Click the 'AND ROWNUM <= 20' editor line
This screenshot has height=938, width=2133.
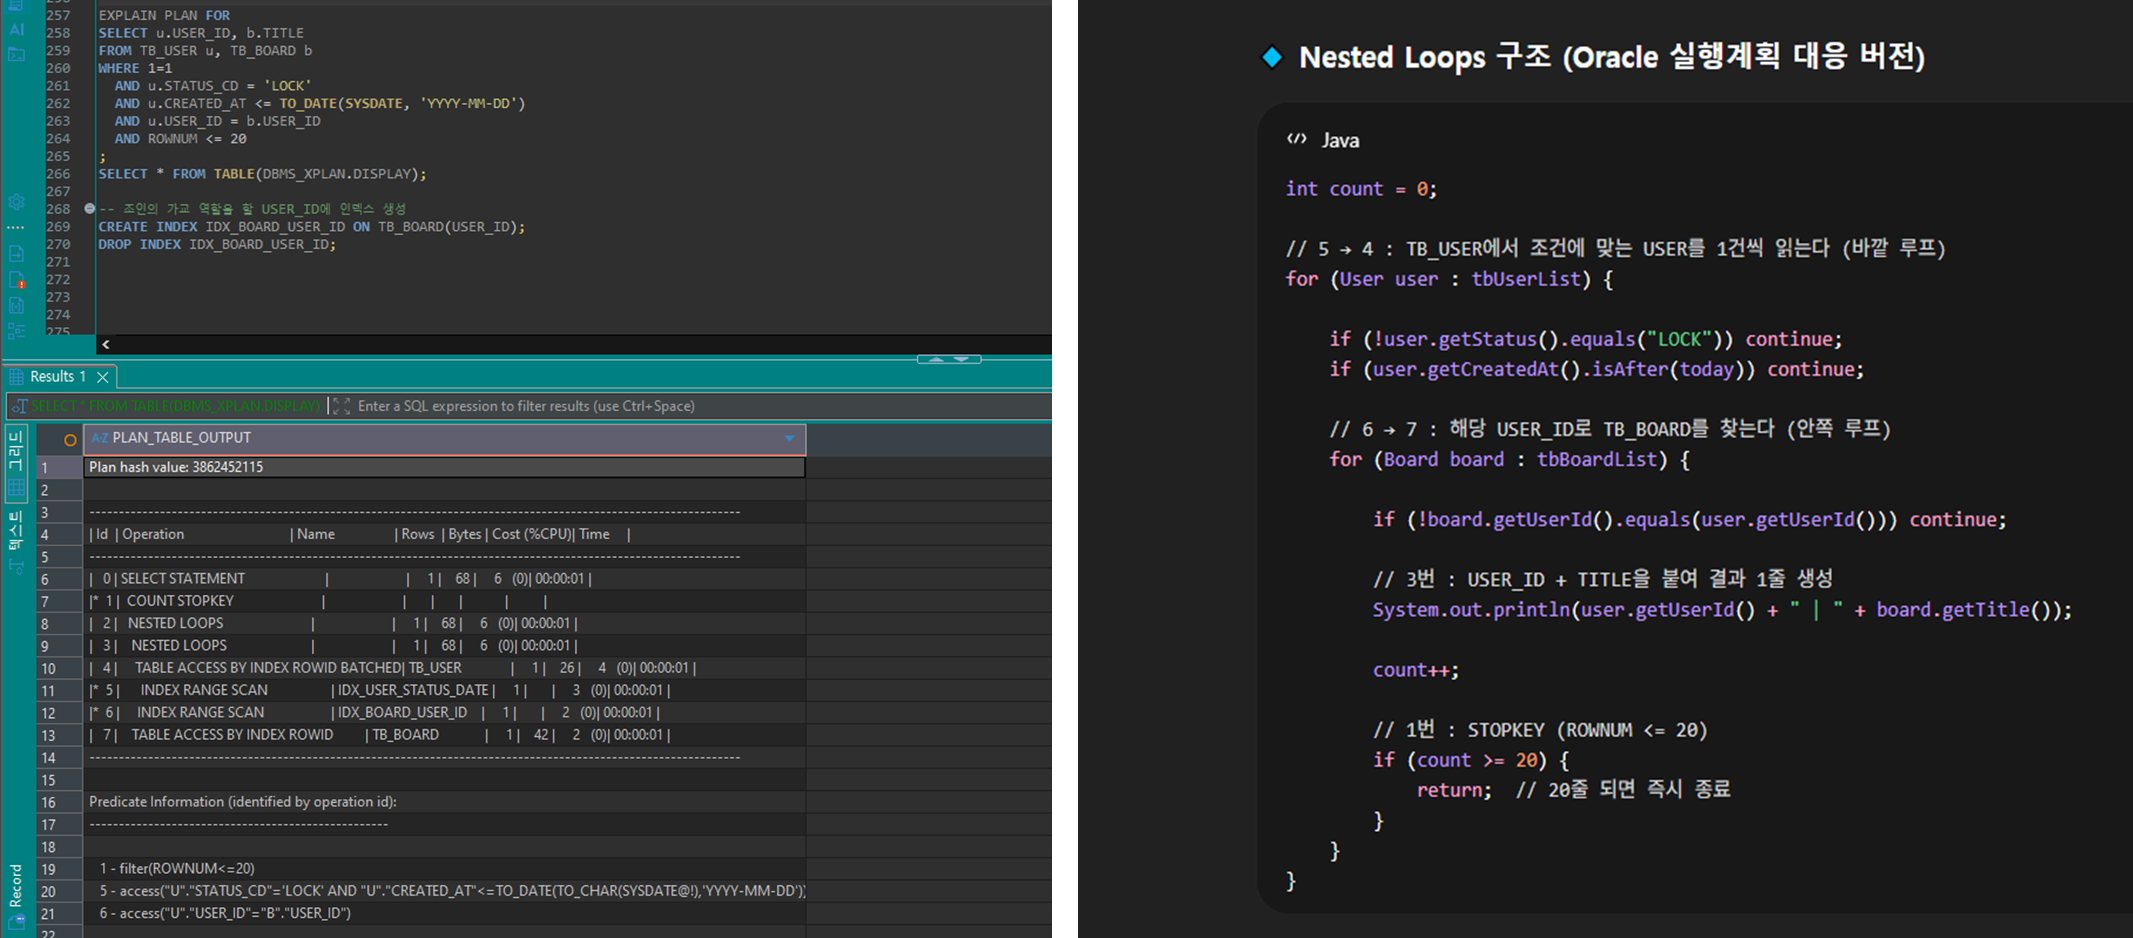coord(180,139)
